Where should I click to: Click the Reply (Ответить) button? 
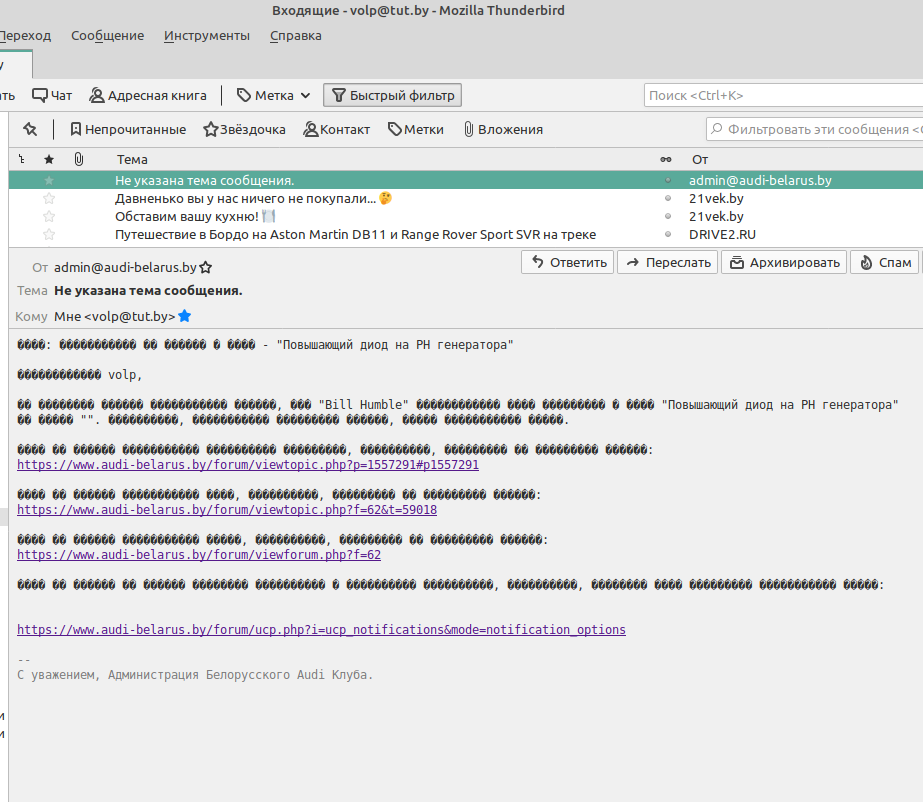coord(567,262)
